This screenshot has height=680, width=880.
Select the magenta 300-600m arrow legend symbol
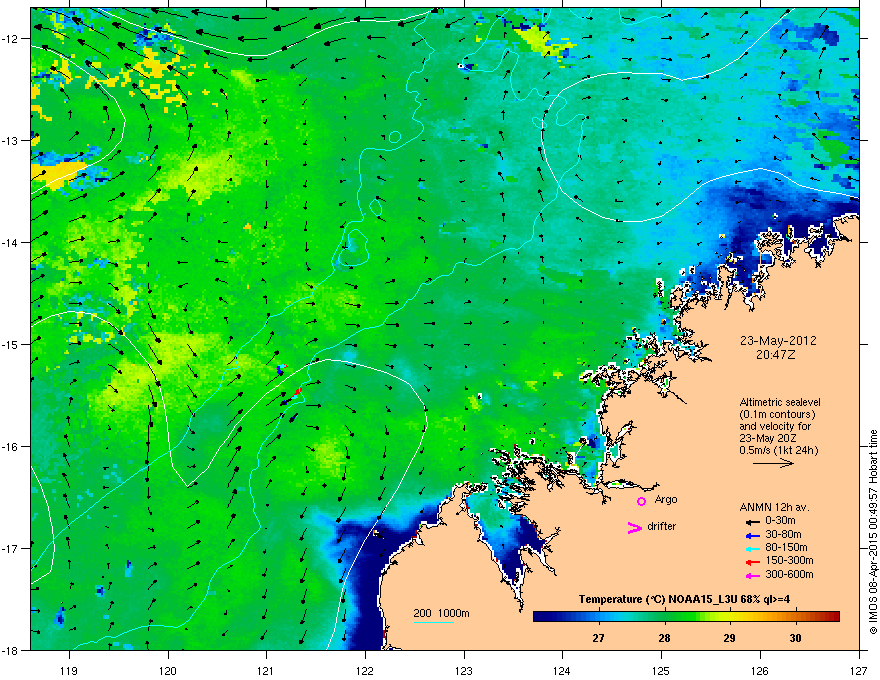pos(752,575)
